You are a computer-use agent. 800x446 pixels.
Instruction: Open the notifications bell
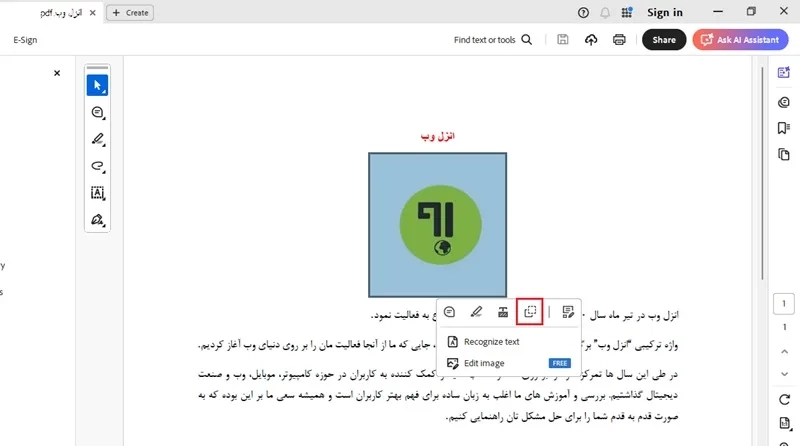click(x=605, y=13)
